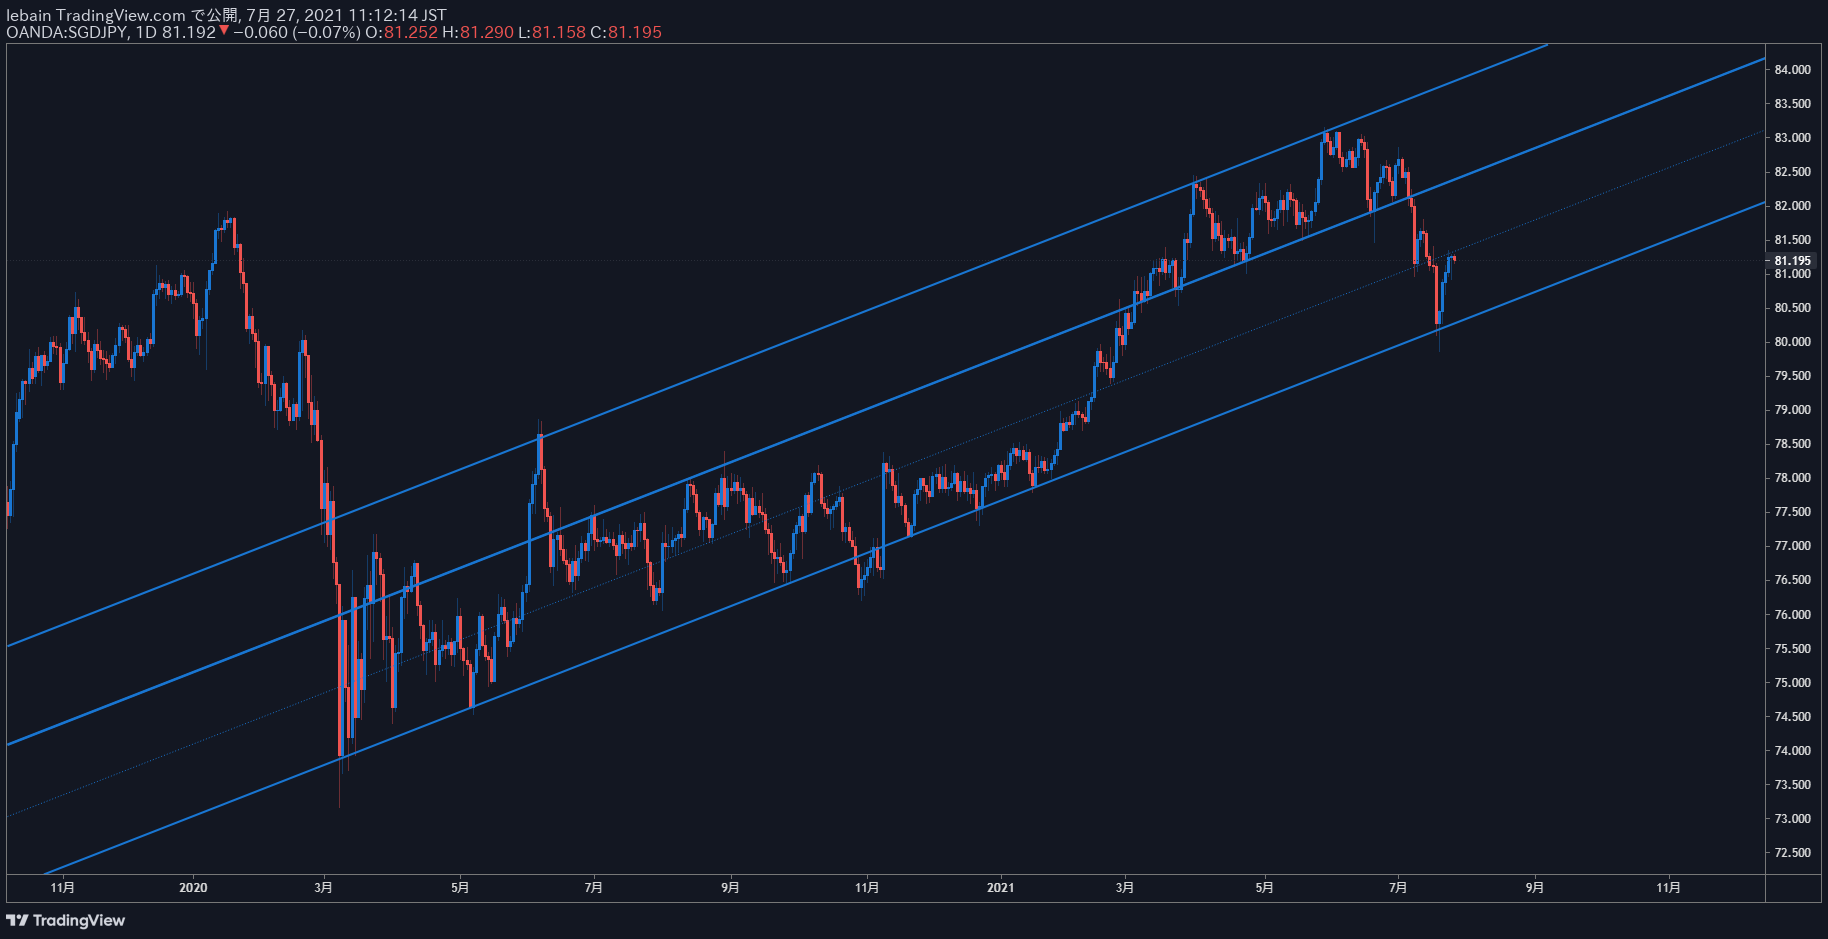The height and width of the screenshot is (939, 1828).
Task: Click the 83.000 price axis label
Action: click(1792, 138)
